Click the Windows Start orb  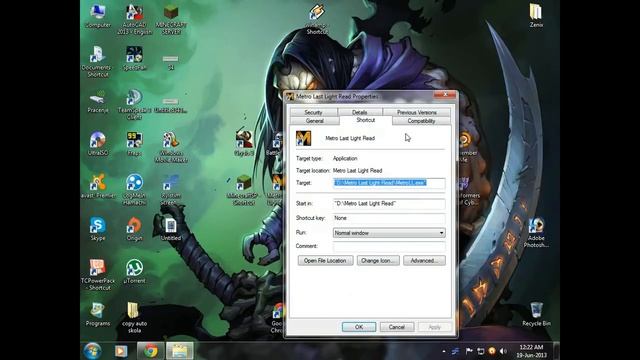coord(93,351)
